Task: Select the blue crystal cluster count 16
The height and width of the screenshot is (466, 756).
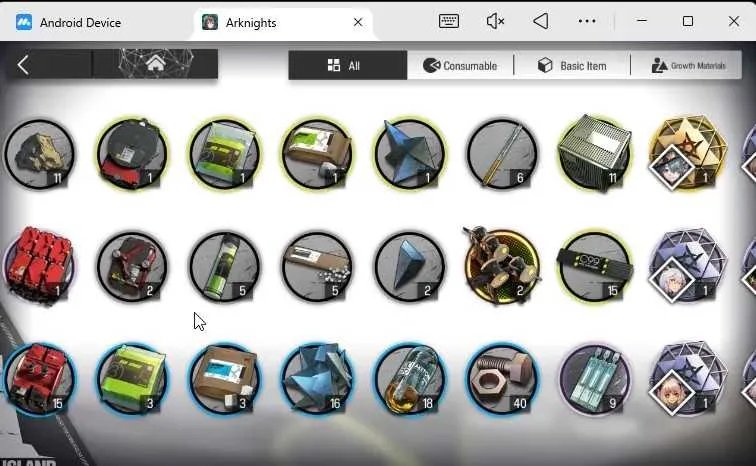Action: pyautogui.click(x=317, y=379)
